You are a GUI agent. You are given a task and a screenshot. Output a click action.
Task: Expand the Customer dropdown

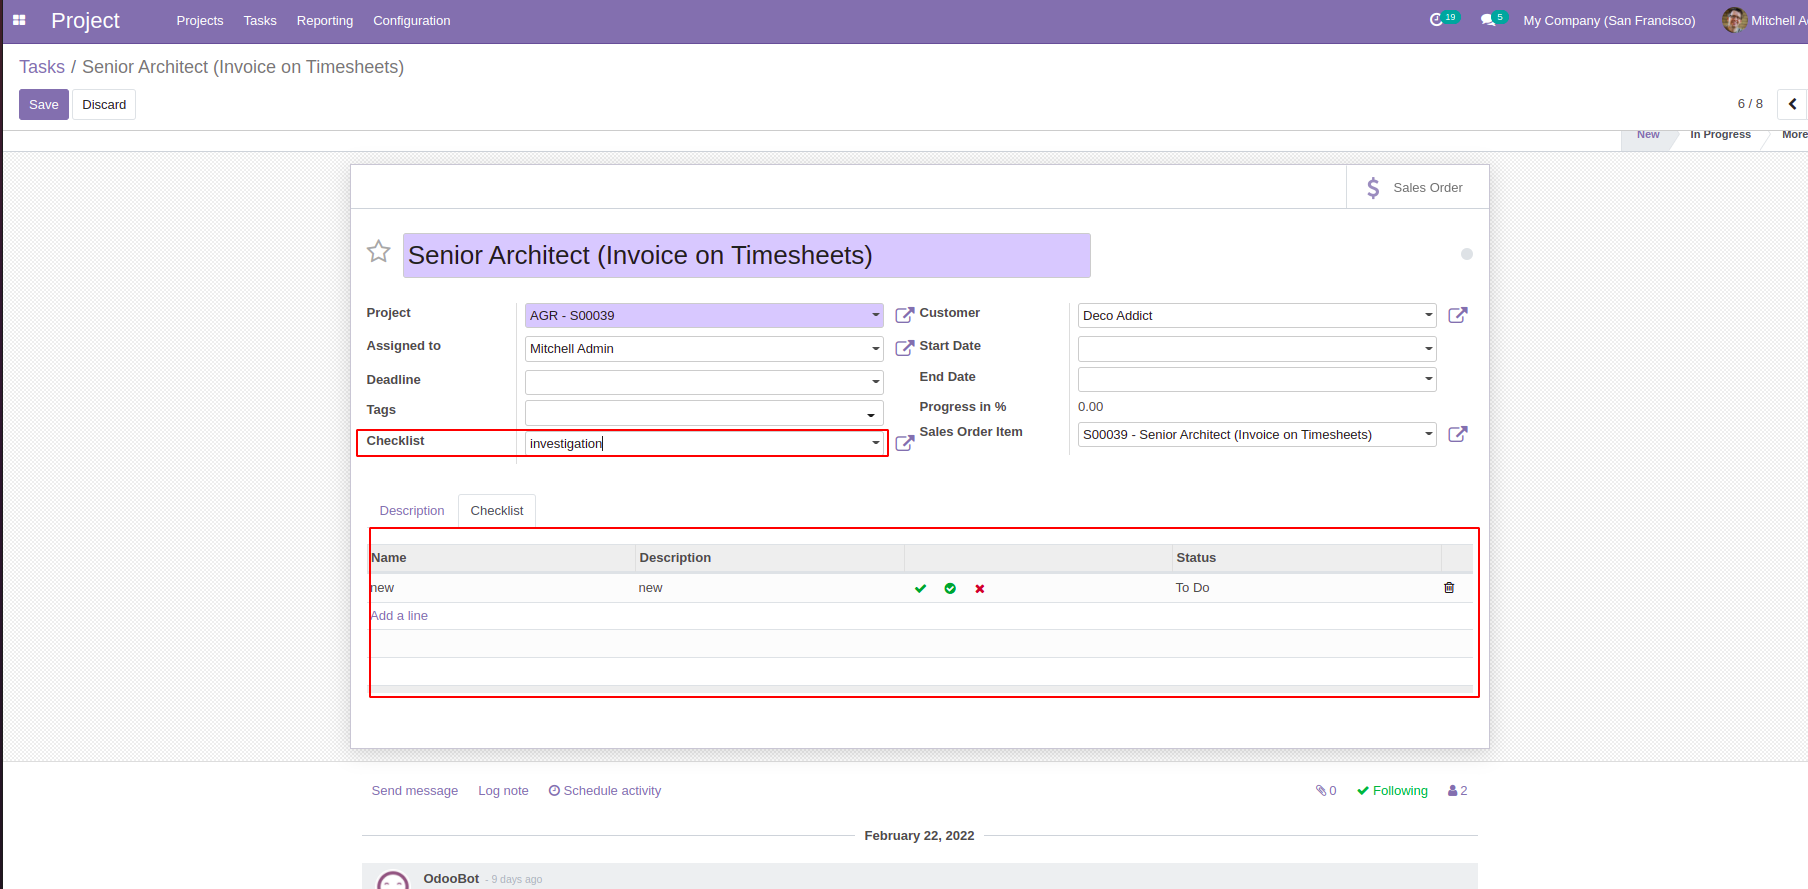(x=1429, y=315)
